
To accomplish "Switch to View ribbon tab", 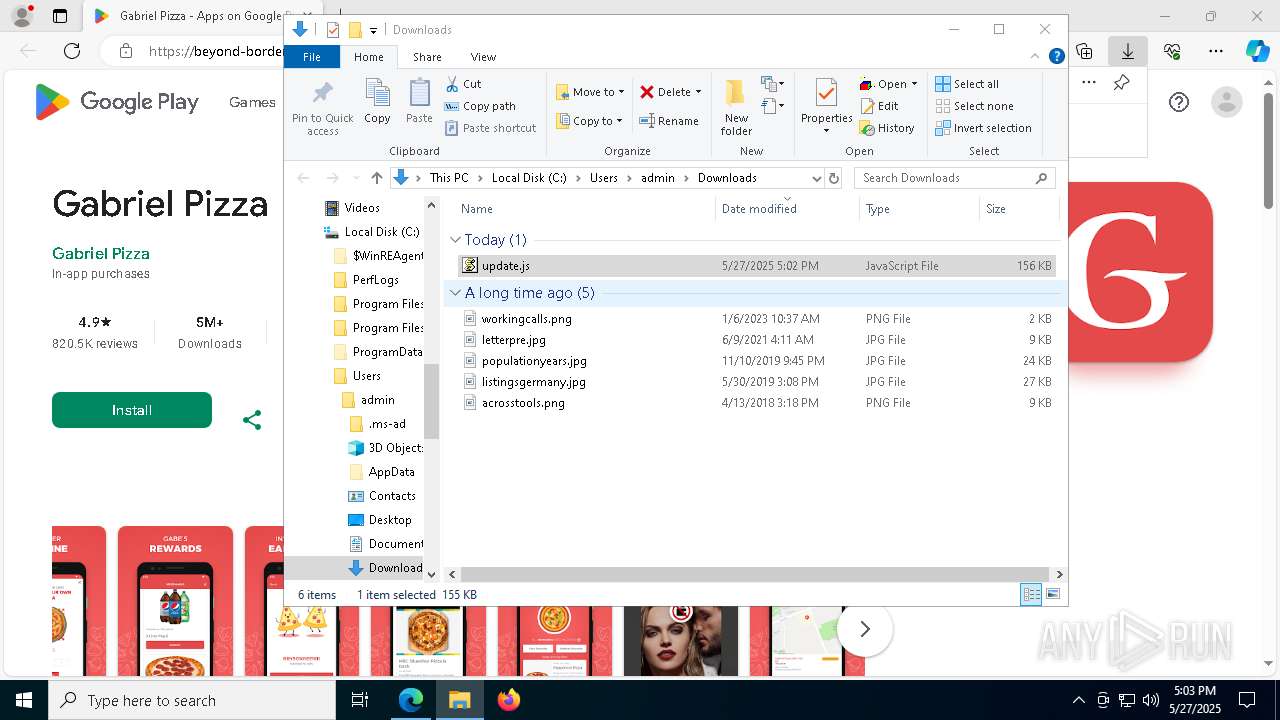I will [483, 57].
